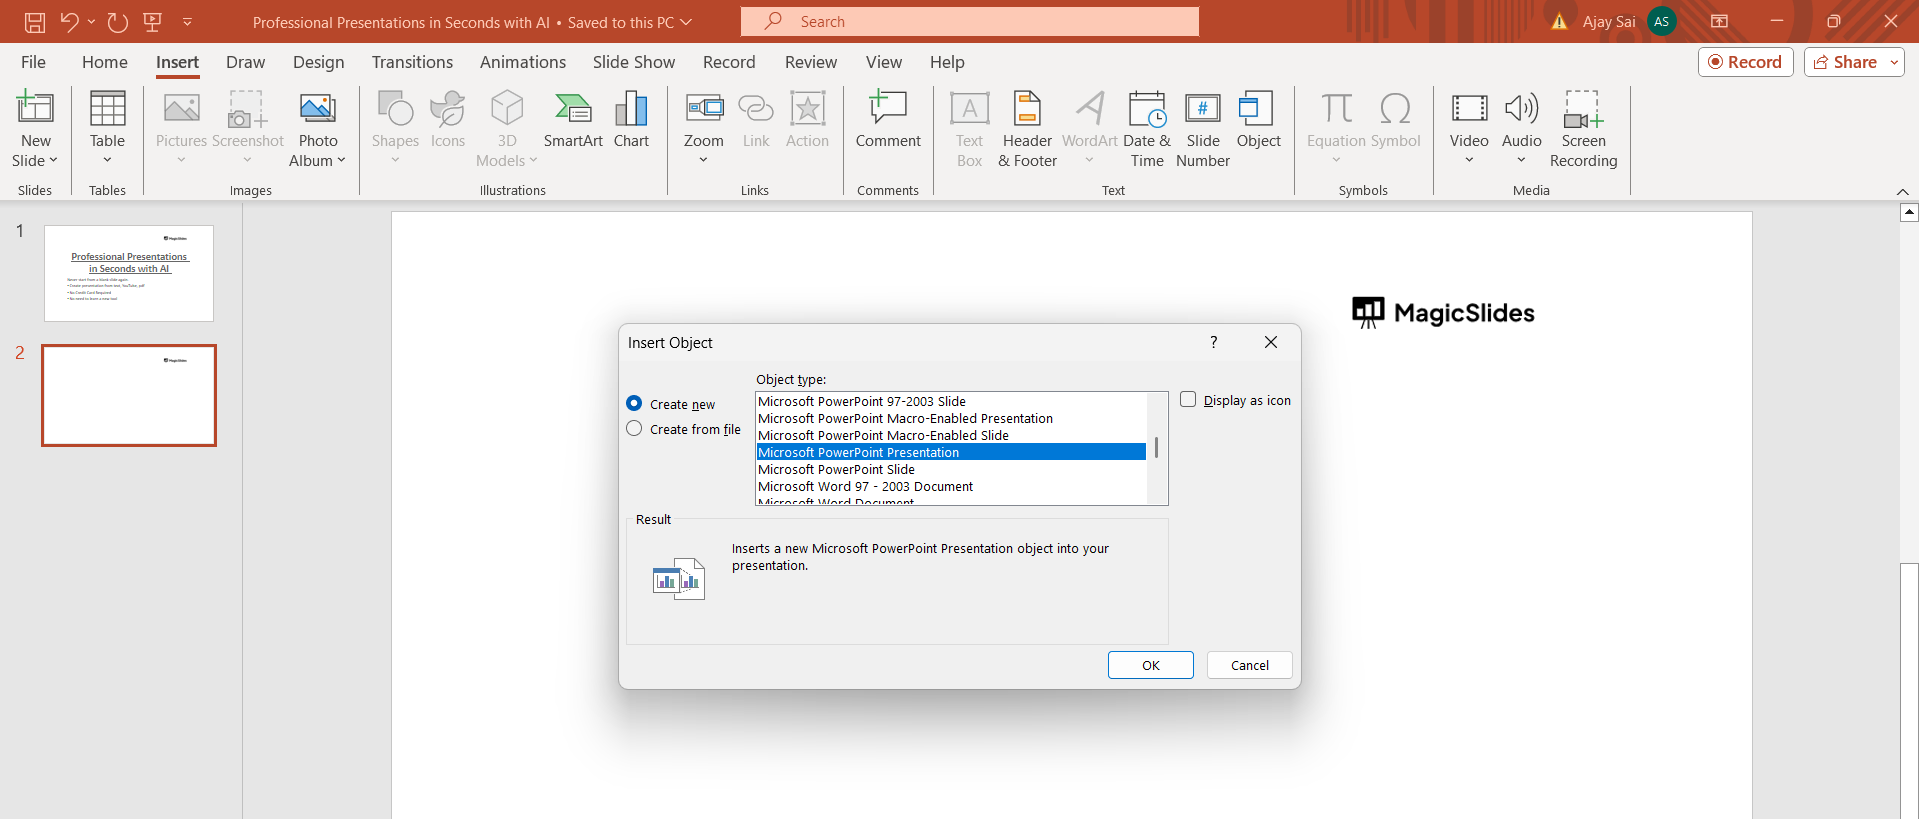The width and height of the screenshot is (1919, 819).
Task: Insert Date & Time
Action: click(1147, 129)
